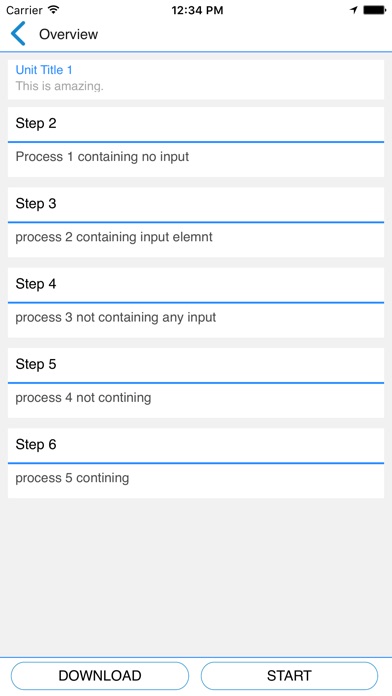Tap 'process 2 containing input elemnt' row
The height and width of the screenshot is (696, 392).
coord(196,240)
